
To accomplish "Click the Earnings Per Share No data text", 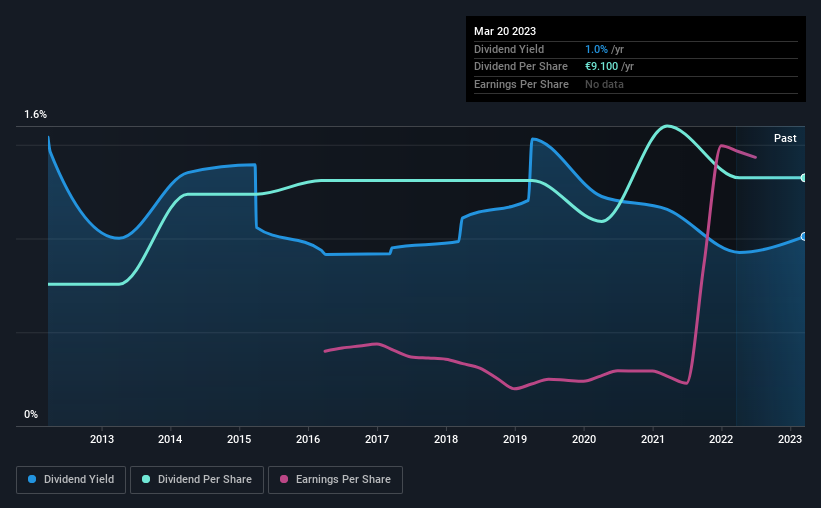I will pos(604,84).
